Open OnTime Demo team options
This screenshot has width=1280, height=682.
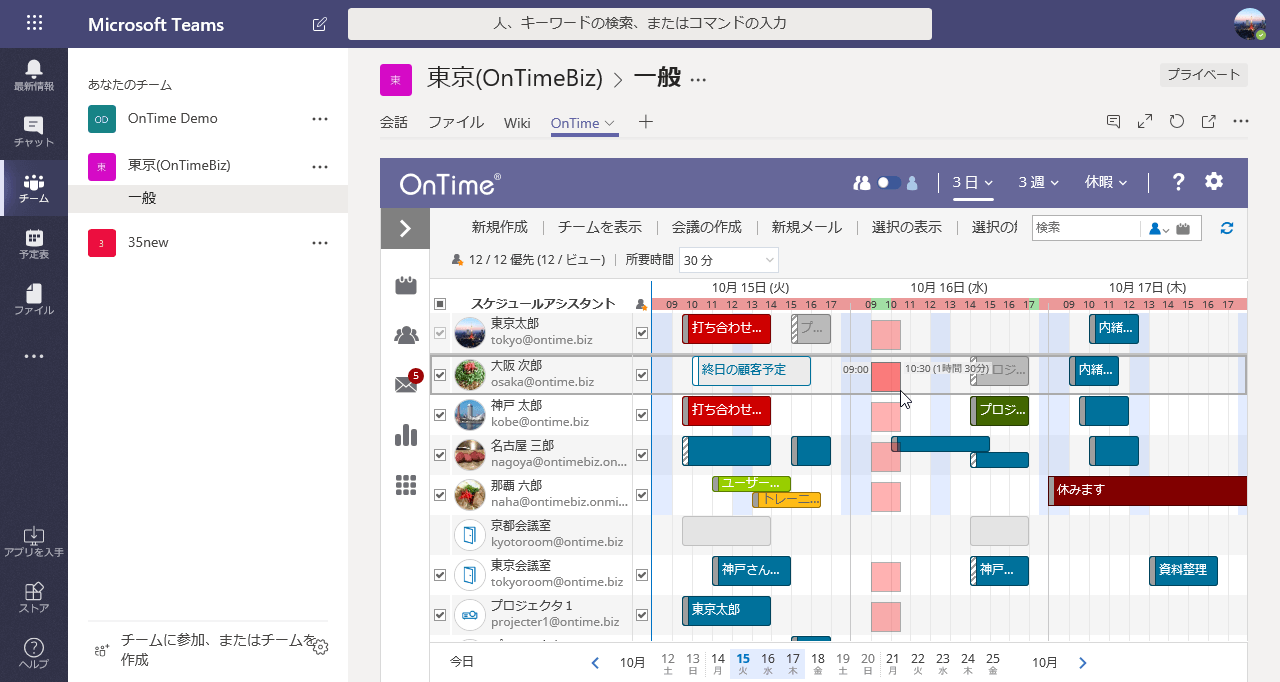[x=320, y=118]
